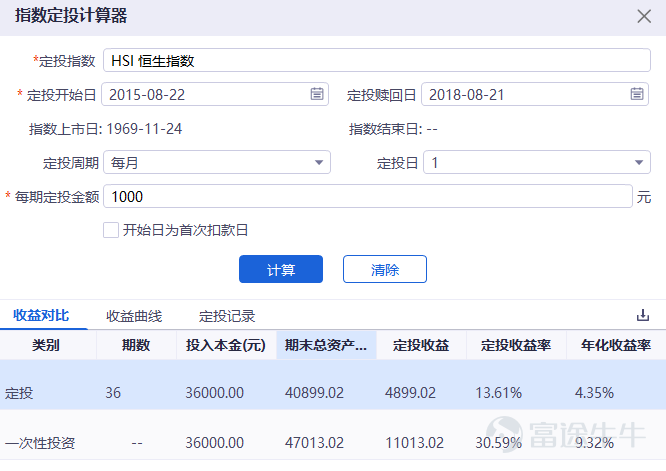The image size is (666, 471).
Task: Download results with export icon
Action: pyautogui.click(x=643, y=315)
